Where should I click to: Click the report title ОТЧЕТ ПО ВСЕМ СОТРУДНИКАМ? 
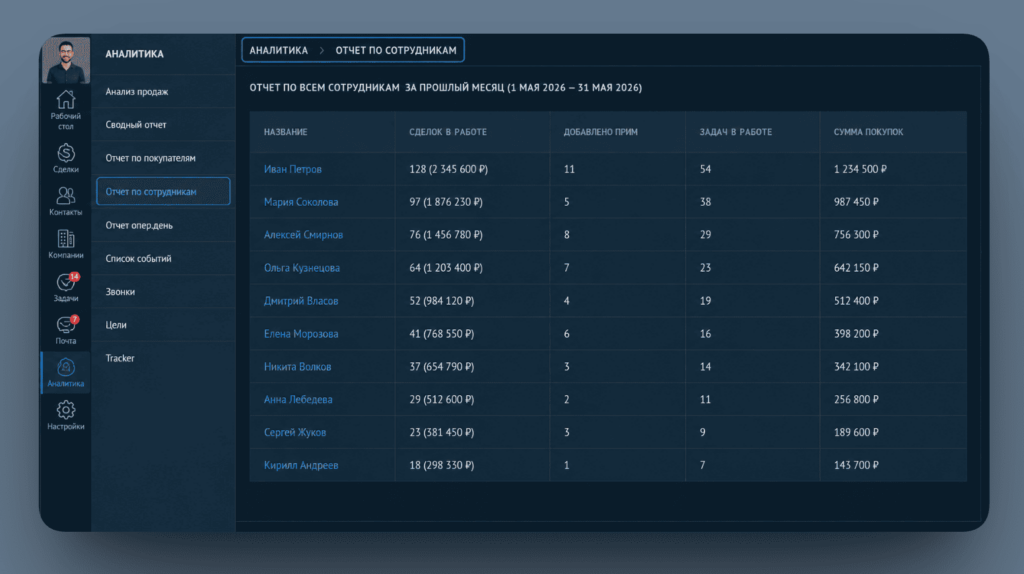tap(324, 88)
